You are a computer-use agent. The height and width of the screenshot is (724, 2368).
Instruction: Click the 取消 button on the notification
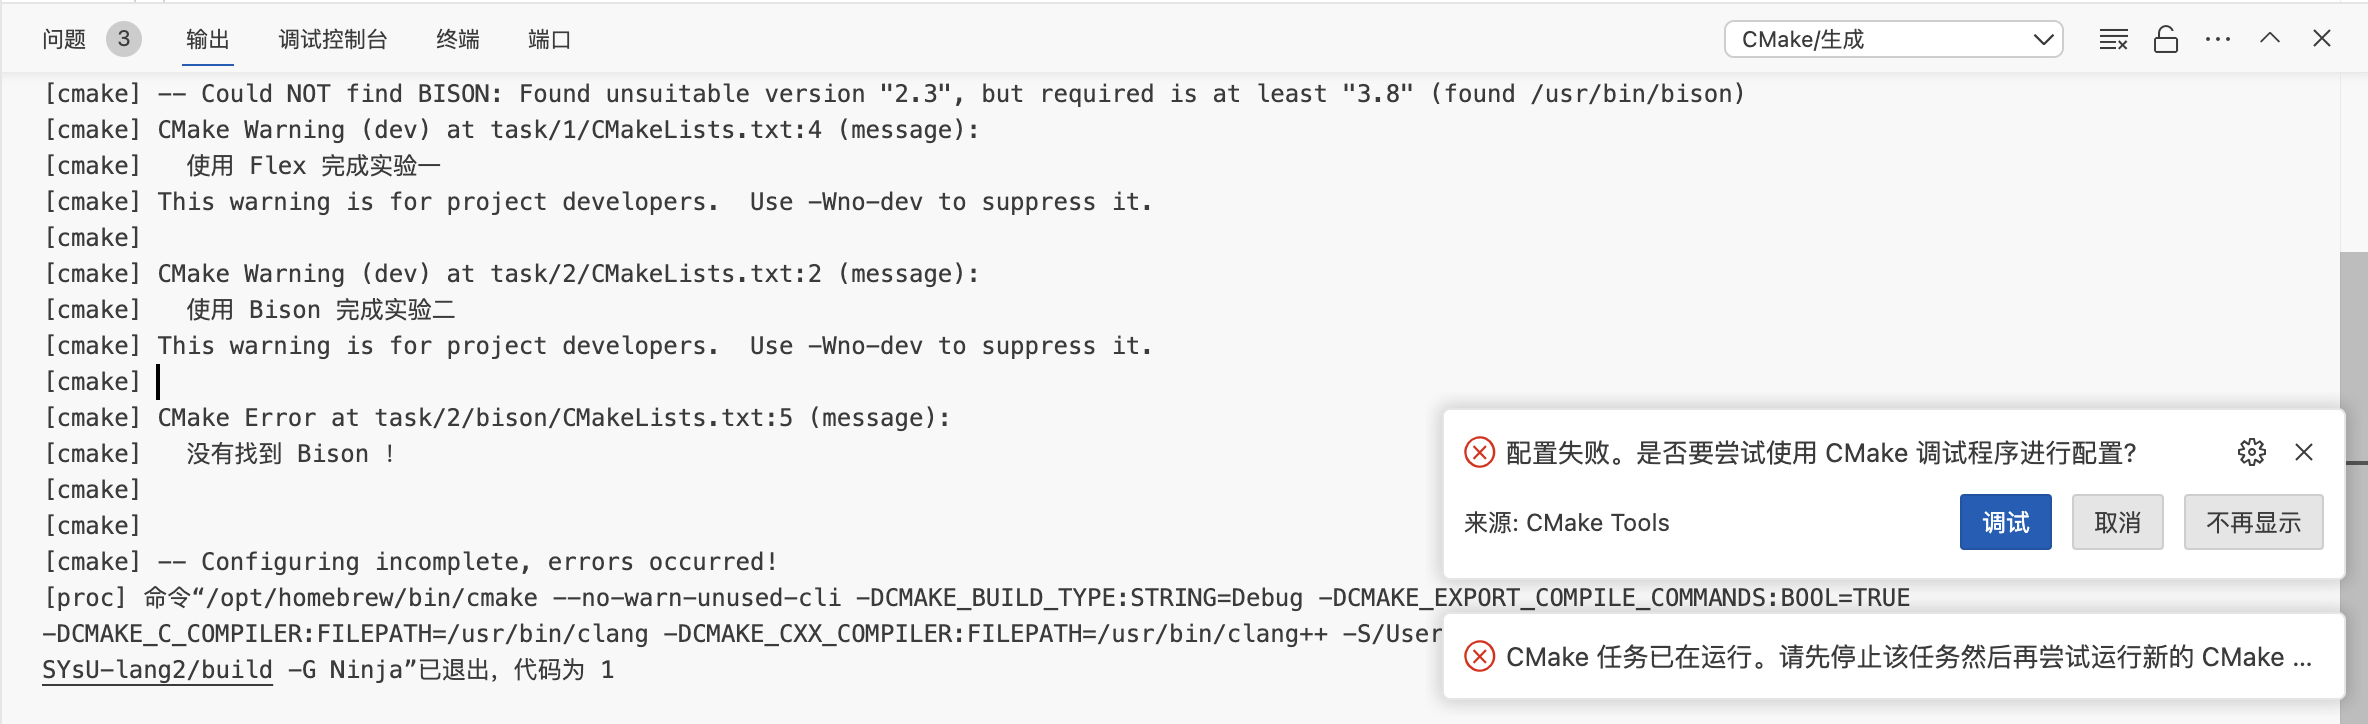(x=2117, y=522)
